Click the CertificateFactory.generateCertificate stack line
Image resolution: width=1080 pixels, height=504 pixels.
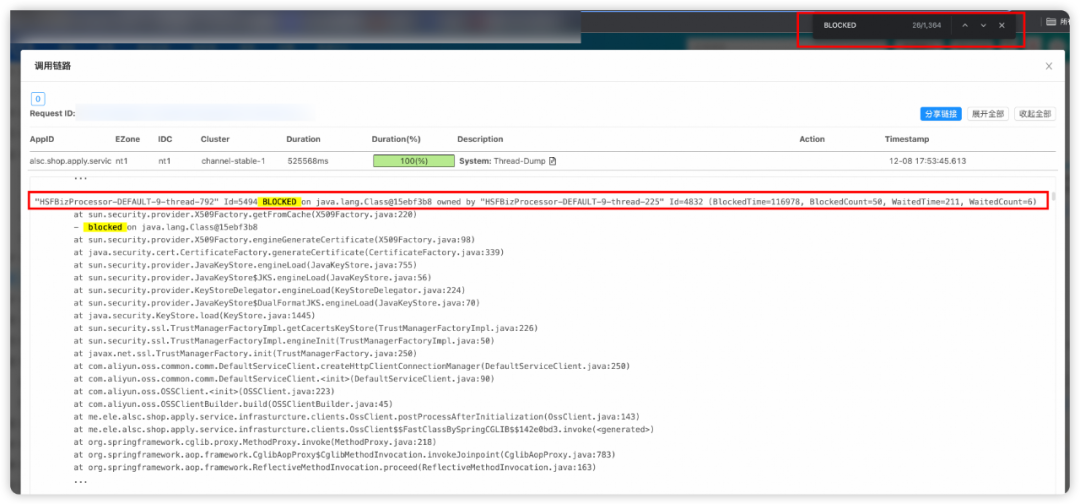tap(289, 252)
